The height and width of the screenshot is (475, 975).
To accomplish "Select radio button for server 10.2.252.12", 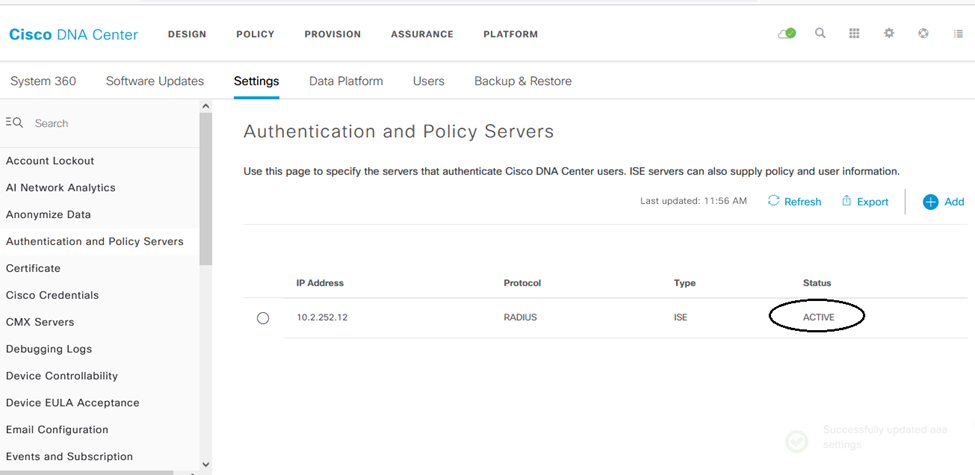I will 263,318.
